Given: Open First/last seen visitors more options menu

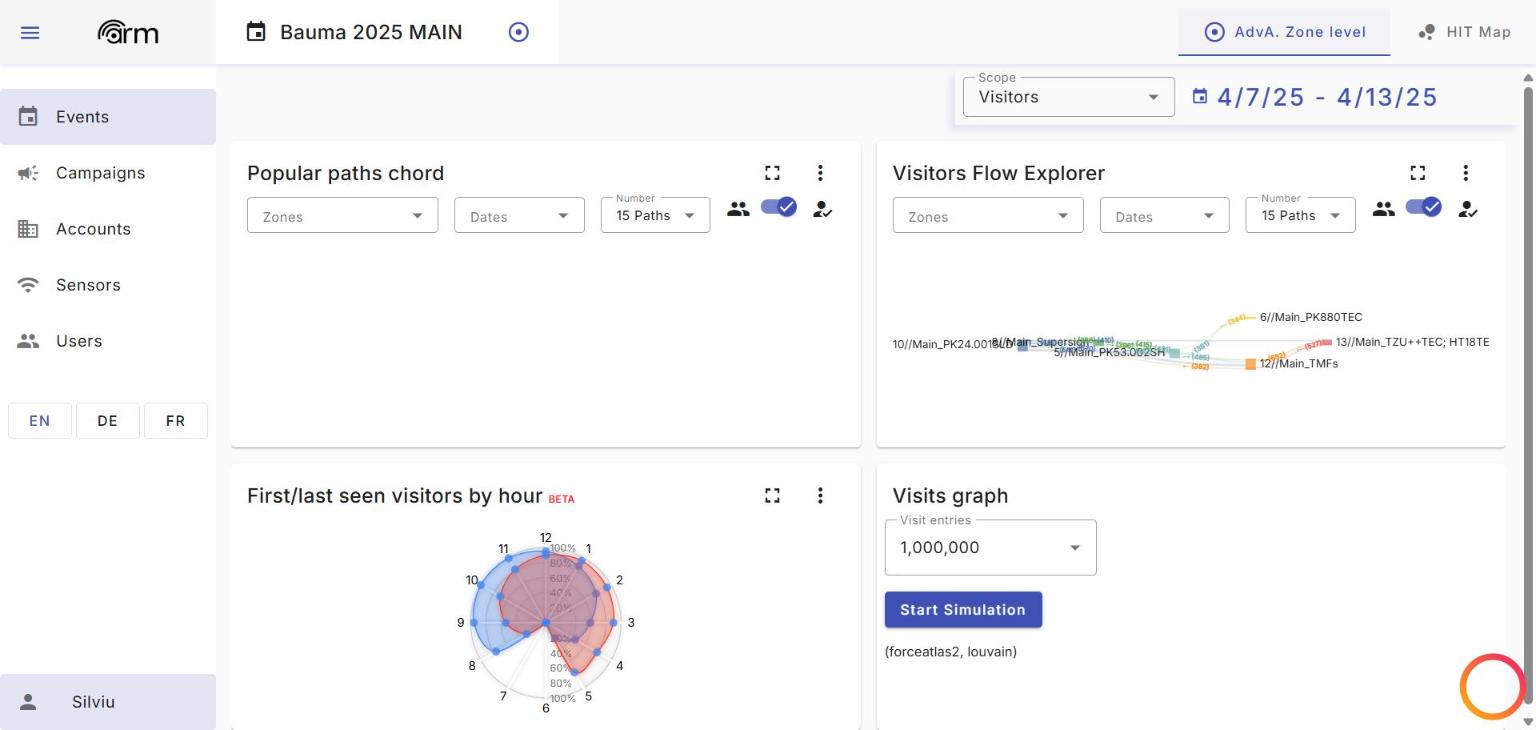Looking at the screenshot, I should pos(820,496).
